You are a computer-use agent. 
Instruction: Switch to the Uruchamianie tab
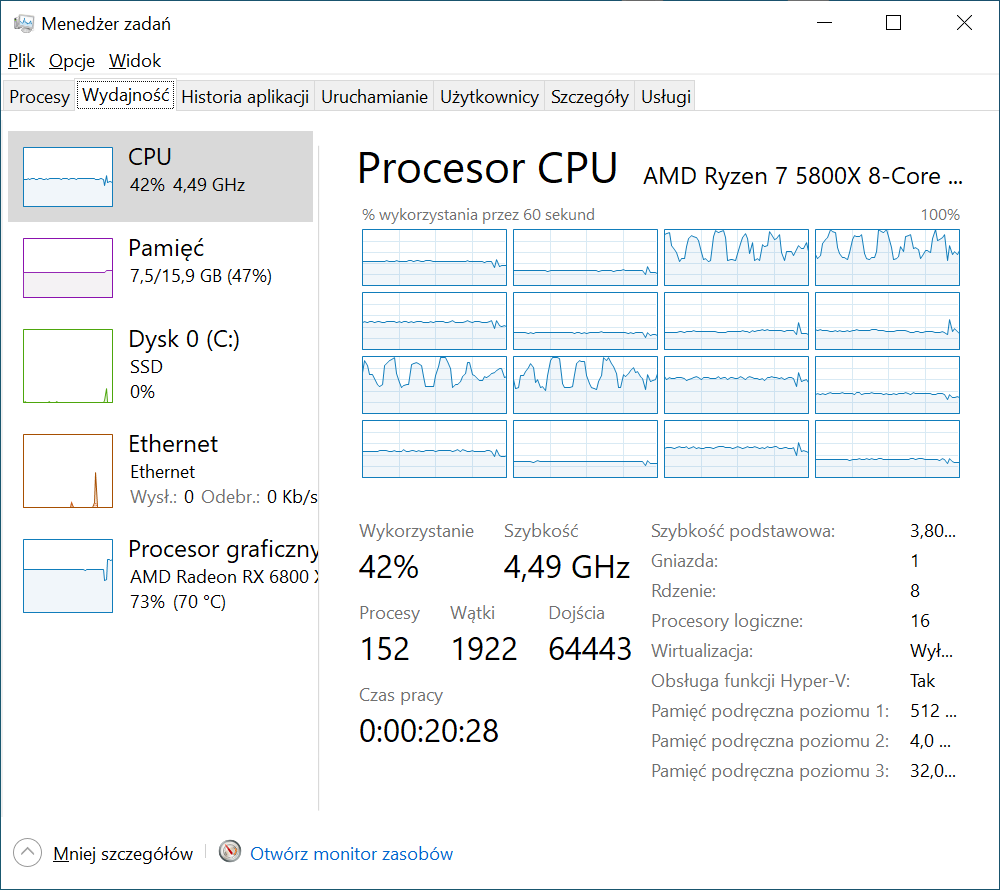[x=374, y=96]
